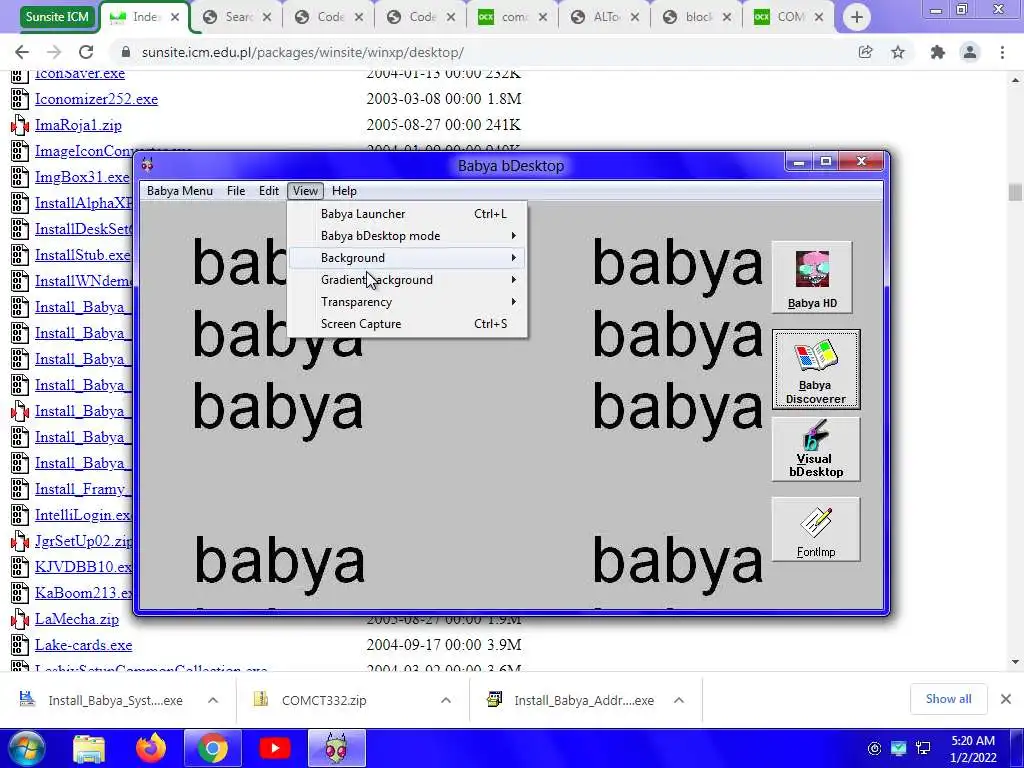This screenshot has height=768, width=1024.
Task: Open the Babya HD launcher icon
Action: 812,278
